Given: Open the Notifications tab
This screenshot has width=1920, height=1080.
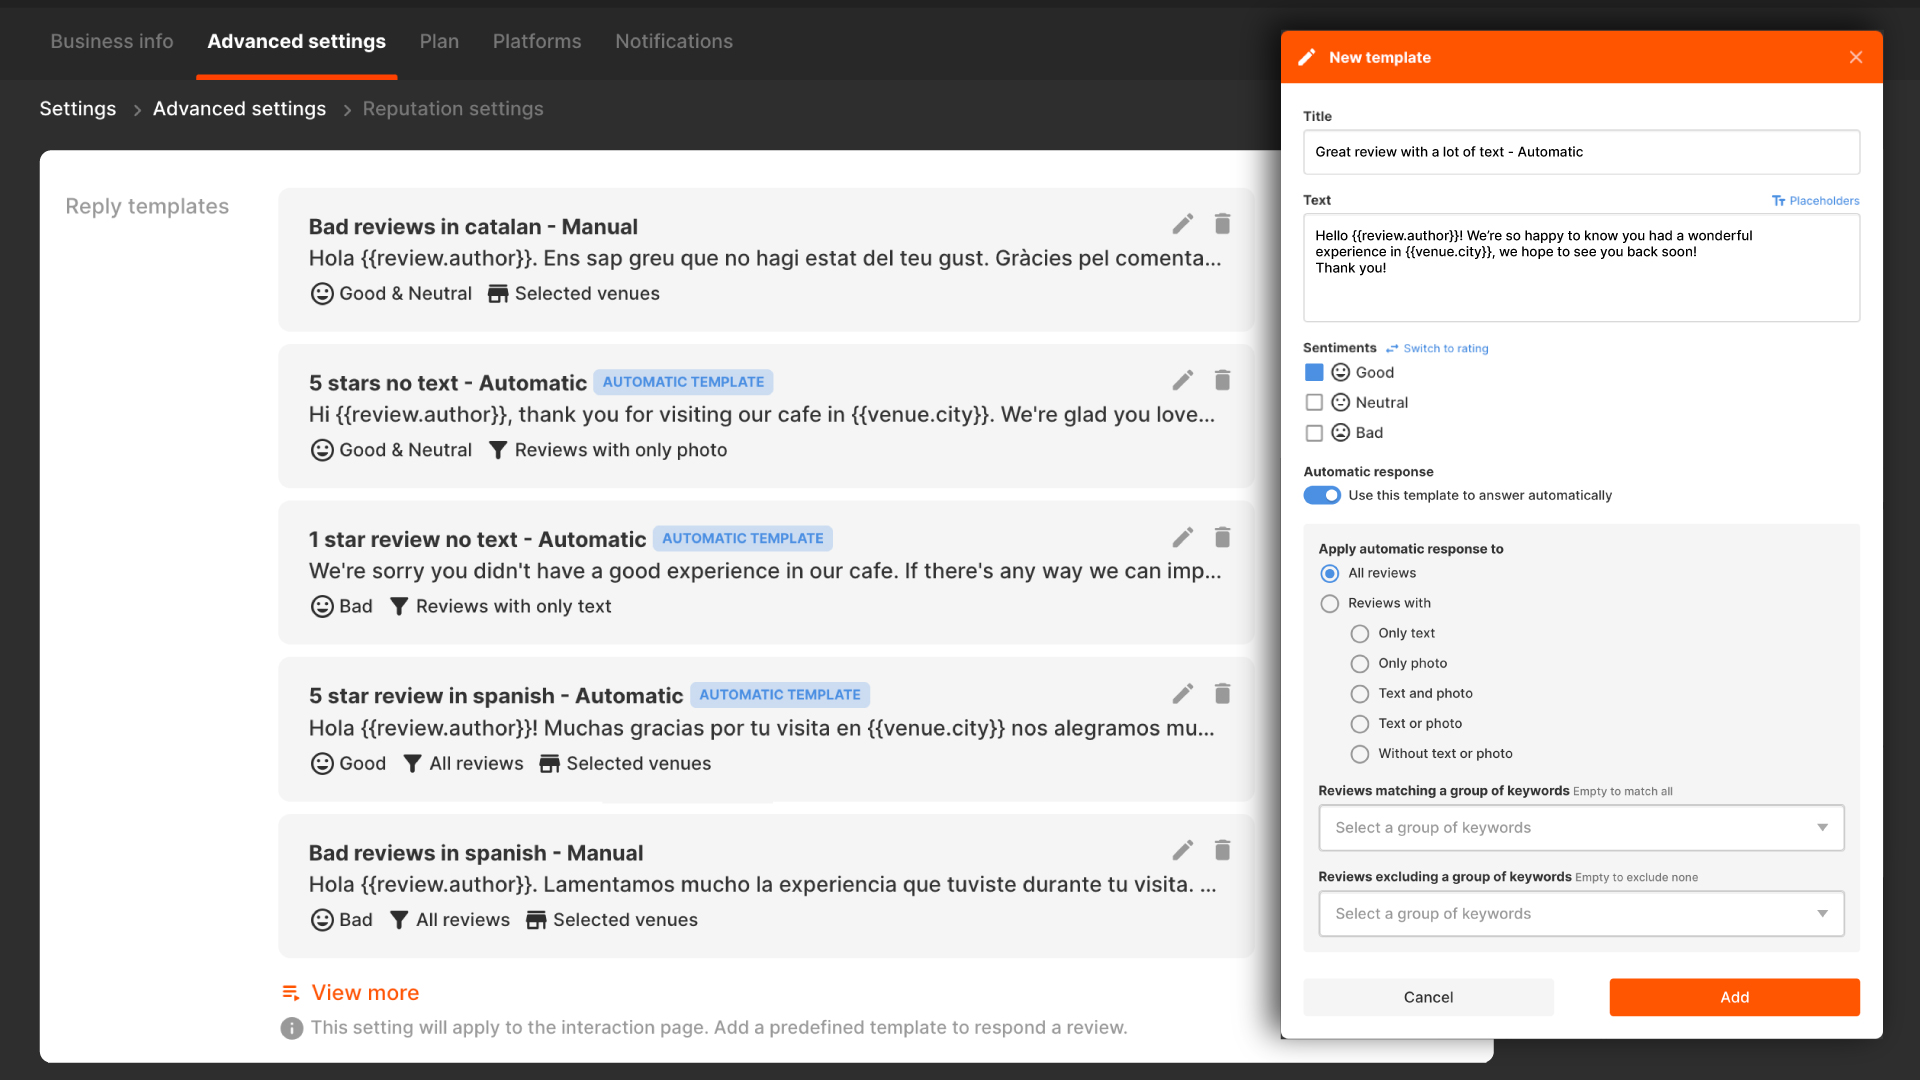Looking at the screenshot, I should (673, 41).
